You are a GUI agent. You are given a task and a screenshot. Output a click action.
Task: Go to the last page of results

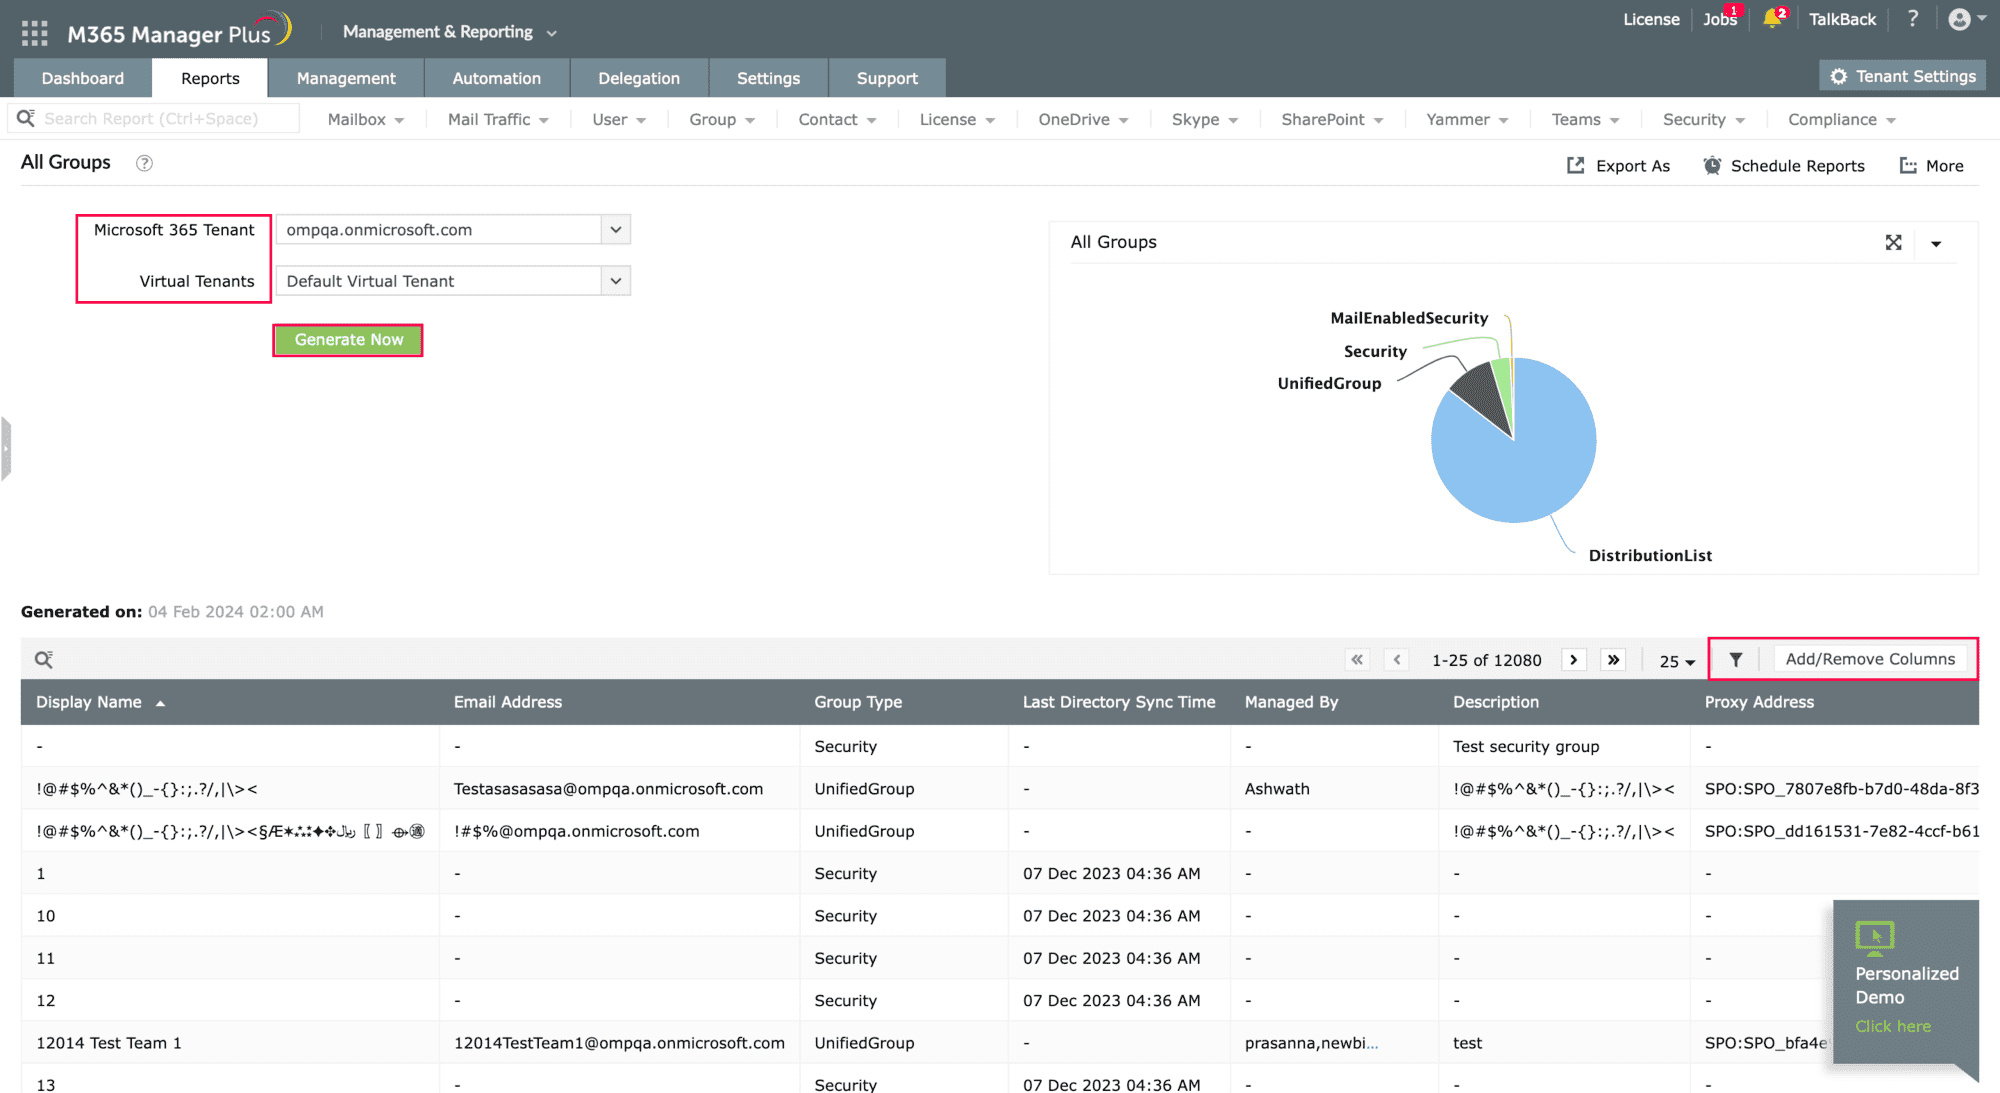point(1613,660)
